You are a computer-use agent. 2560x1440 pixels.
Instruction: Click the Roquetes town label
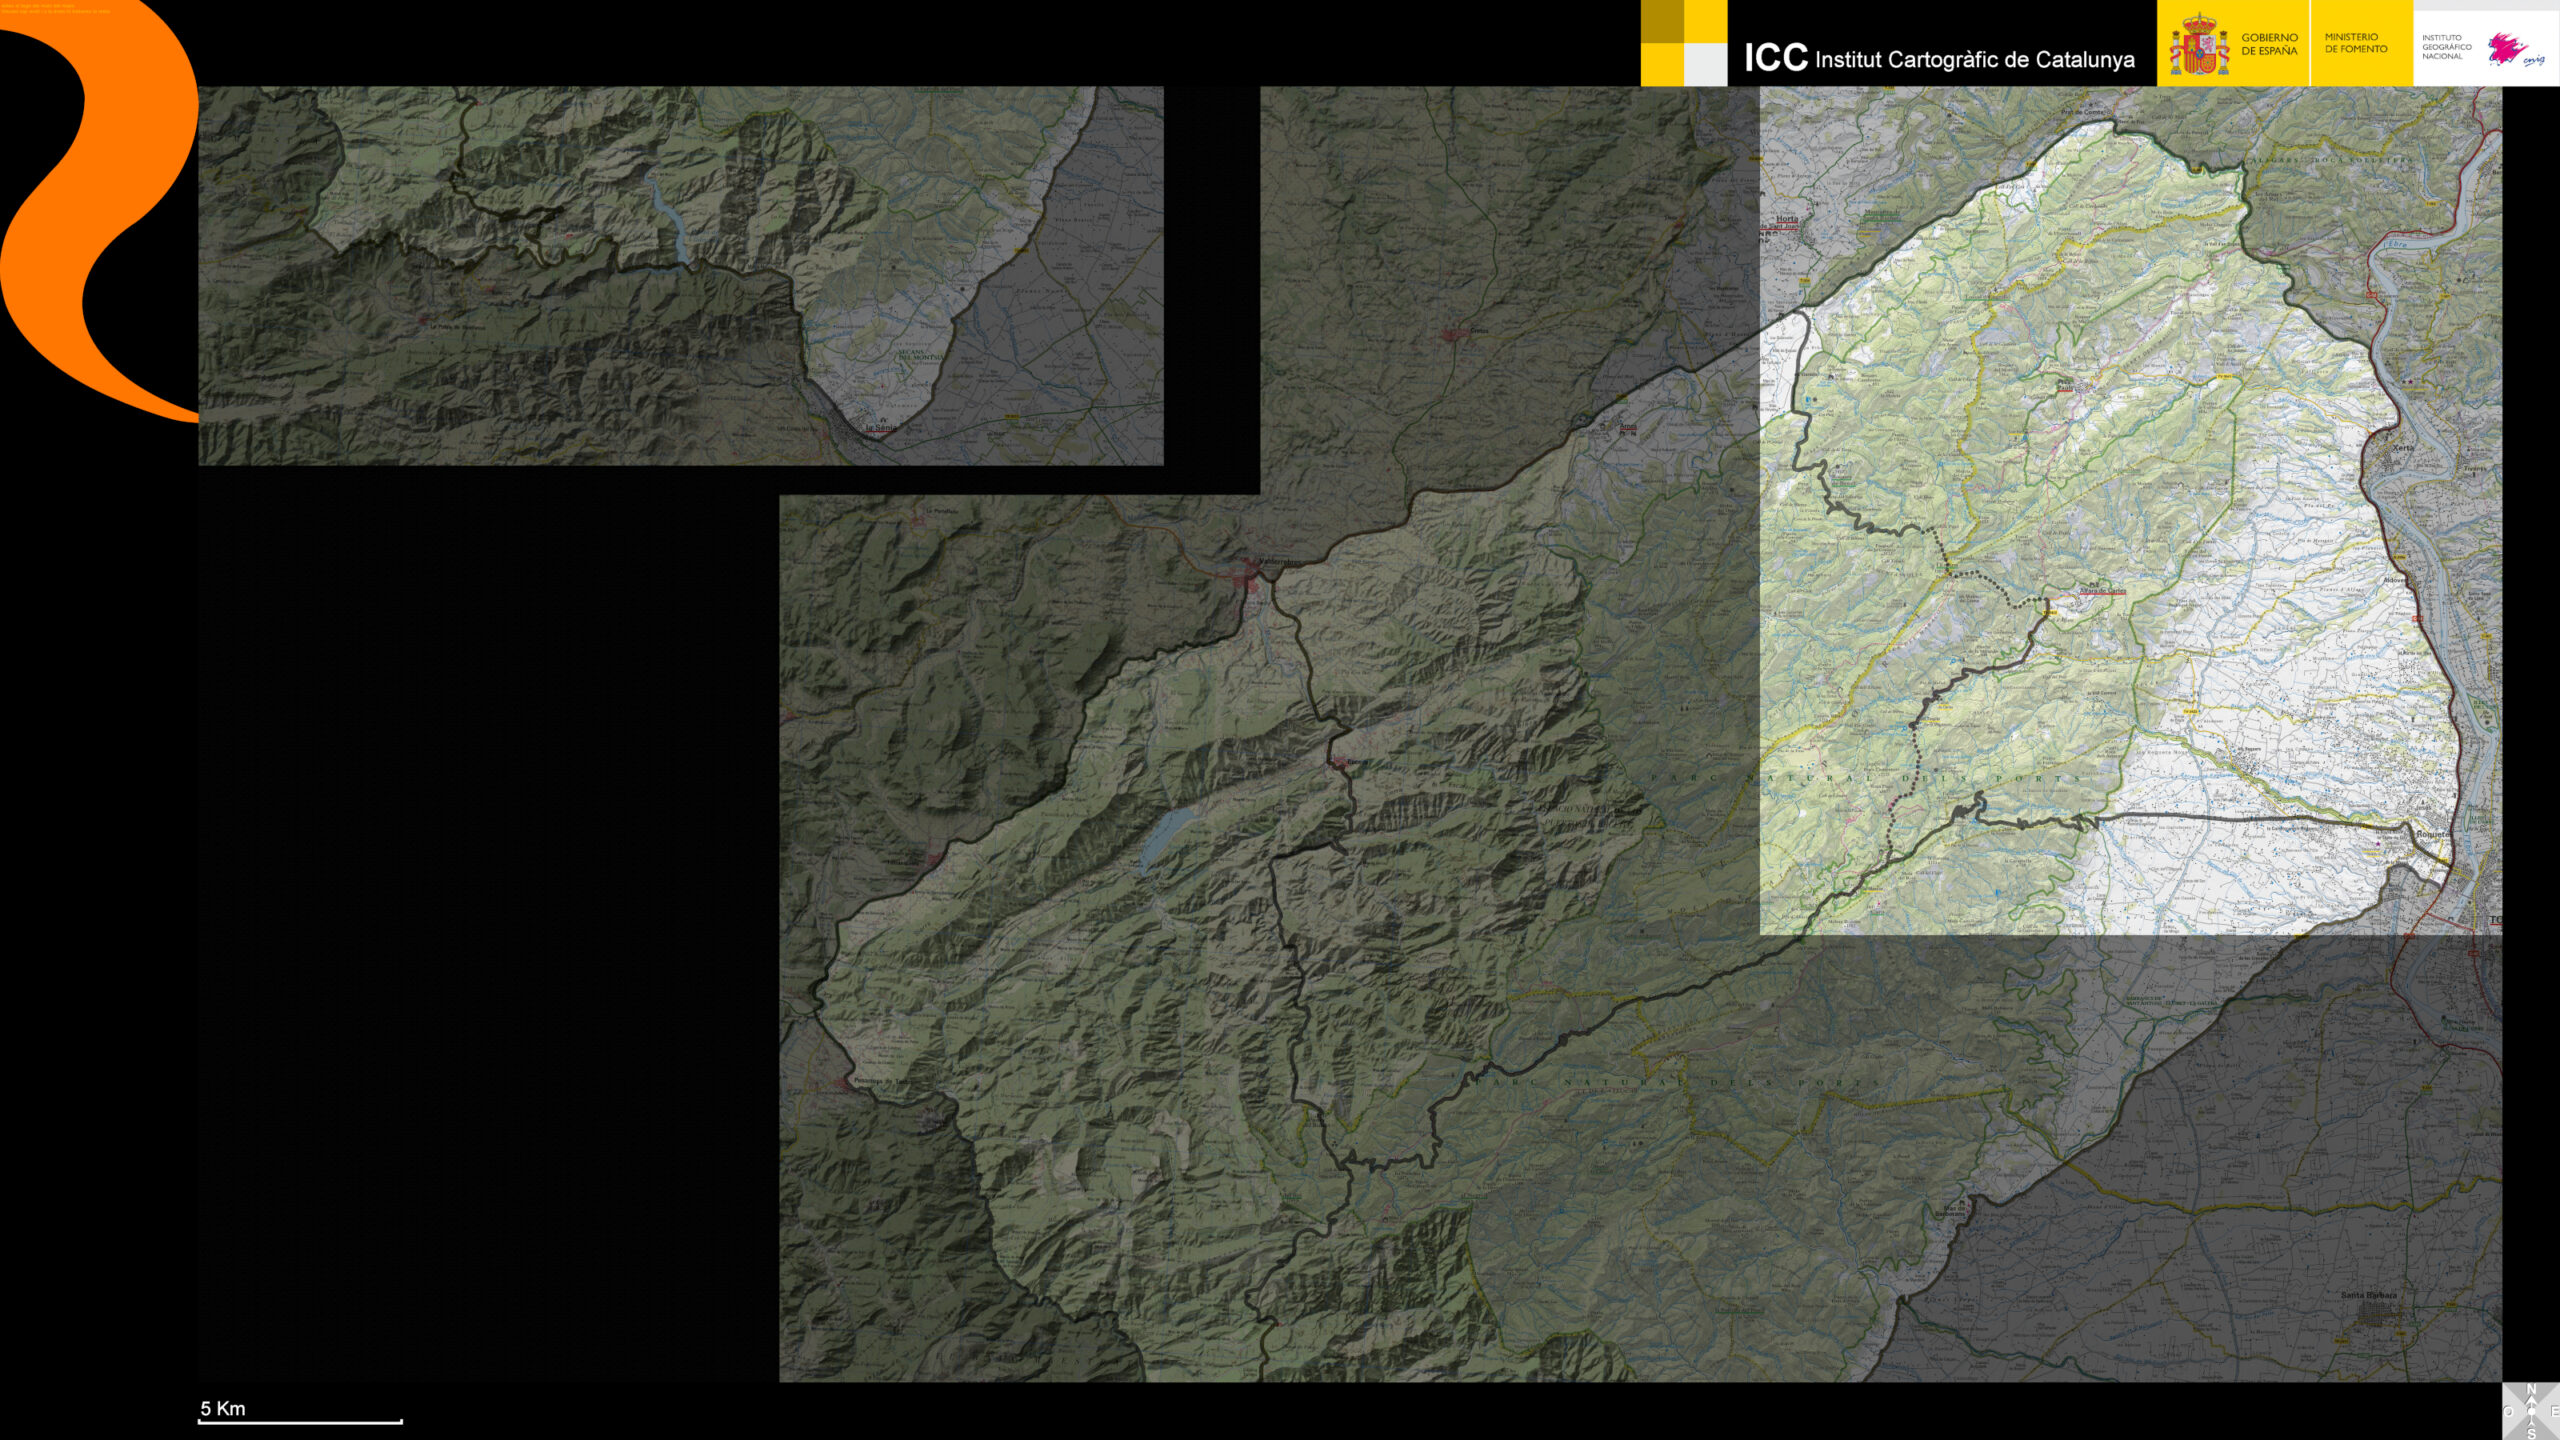2434,834
